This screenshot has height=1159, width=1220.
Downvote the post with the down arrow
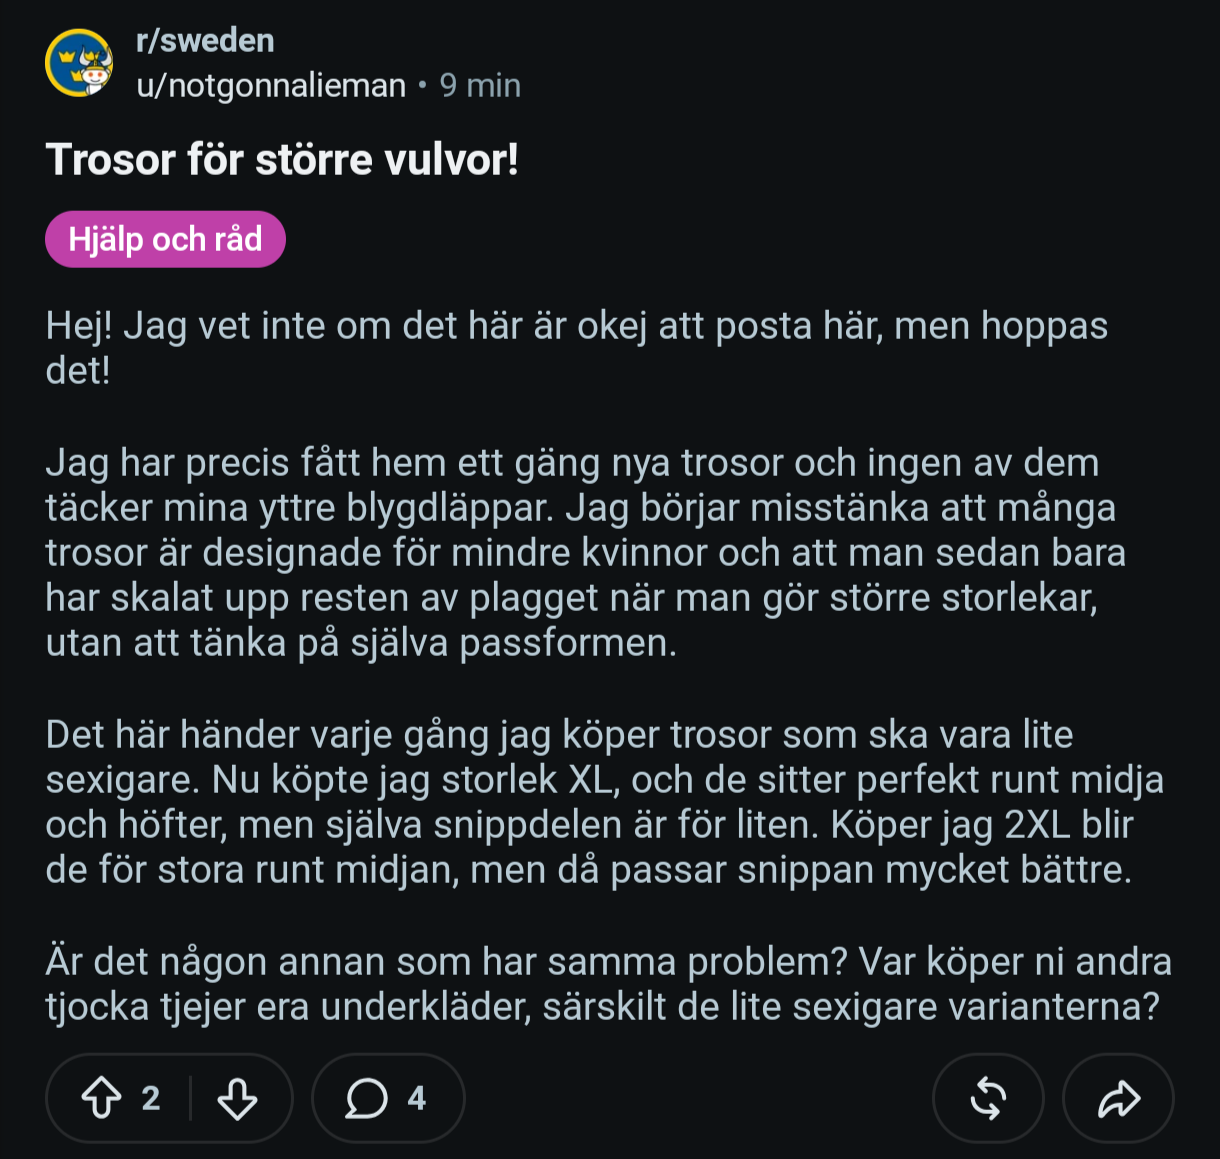(237, 1098)
